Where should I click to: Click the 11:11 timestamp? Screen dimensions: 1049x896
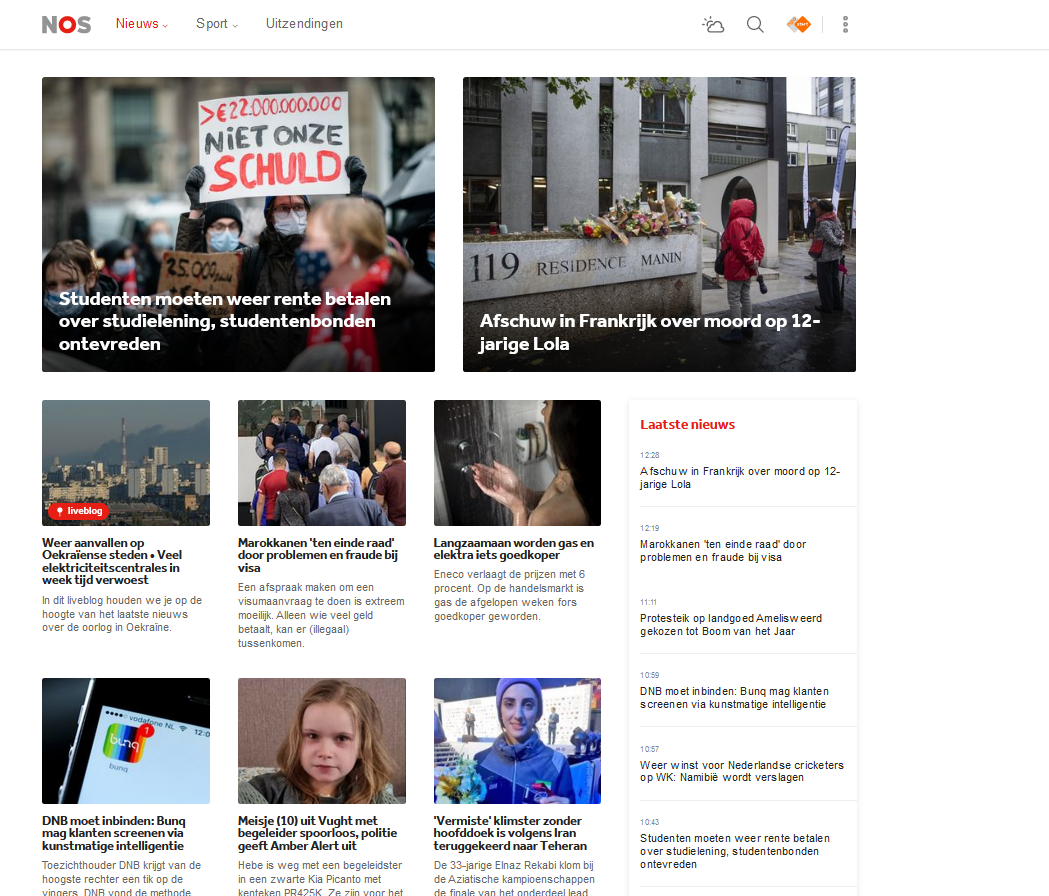point(648,602)
